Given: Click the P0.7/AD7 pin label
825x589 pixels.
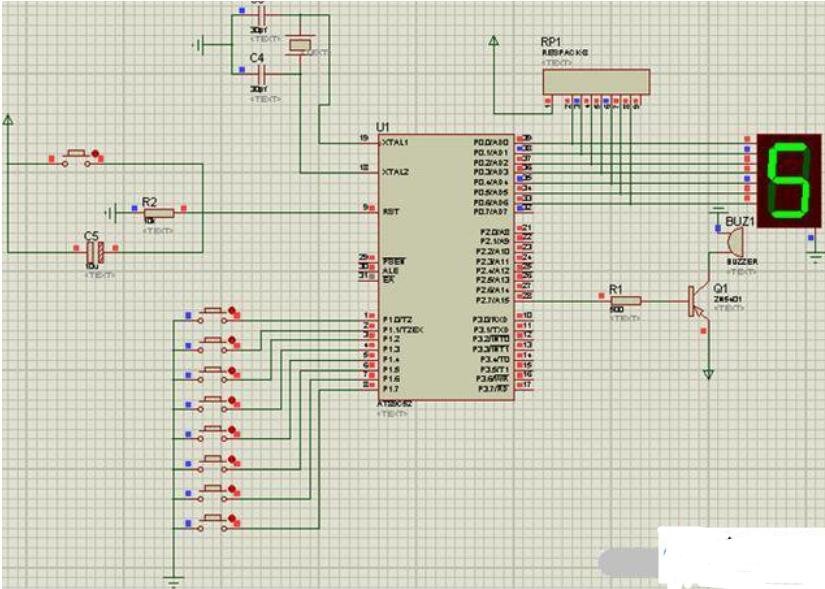Looking at the screenshot, I should 491,212.
